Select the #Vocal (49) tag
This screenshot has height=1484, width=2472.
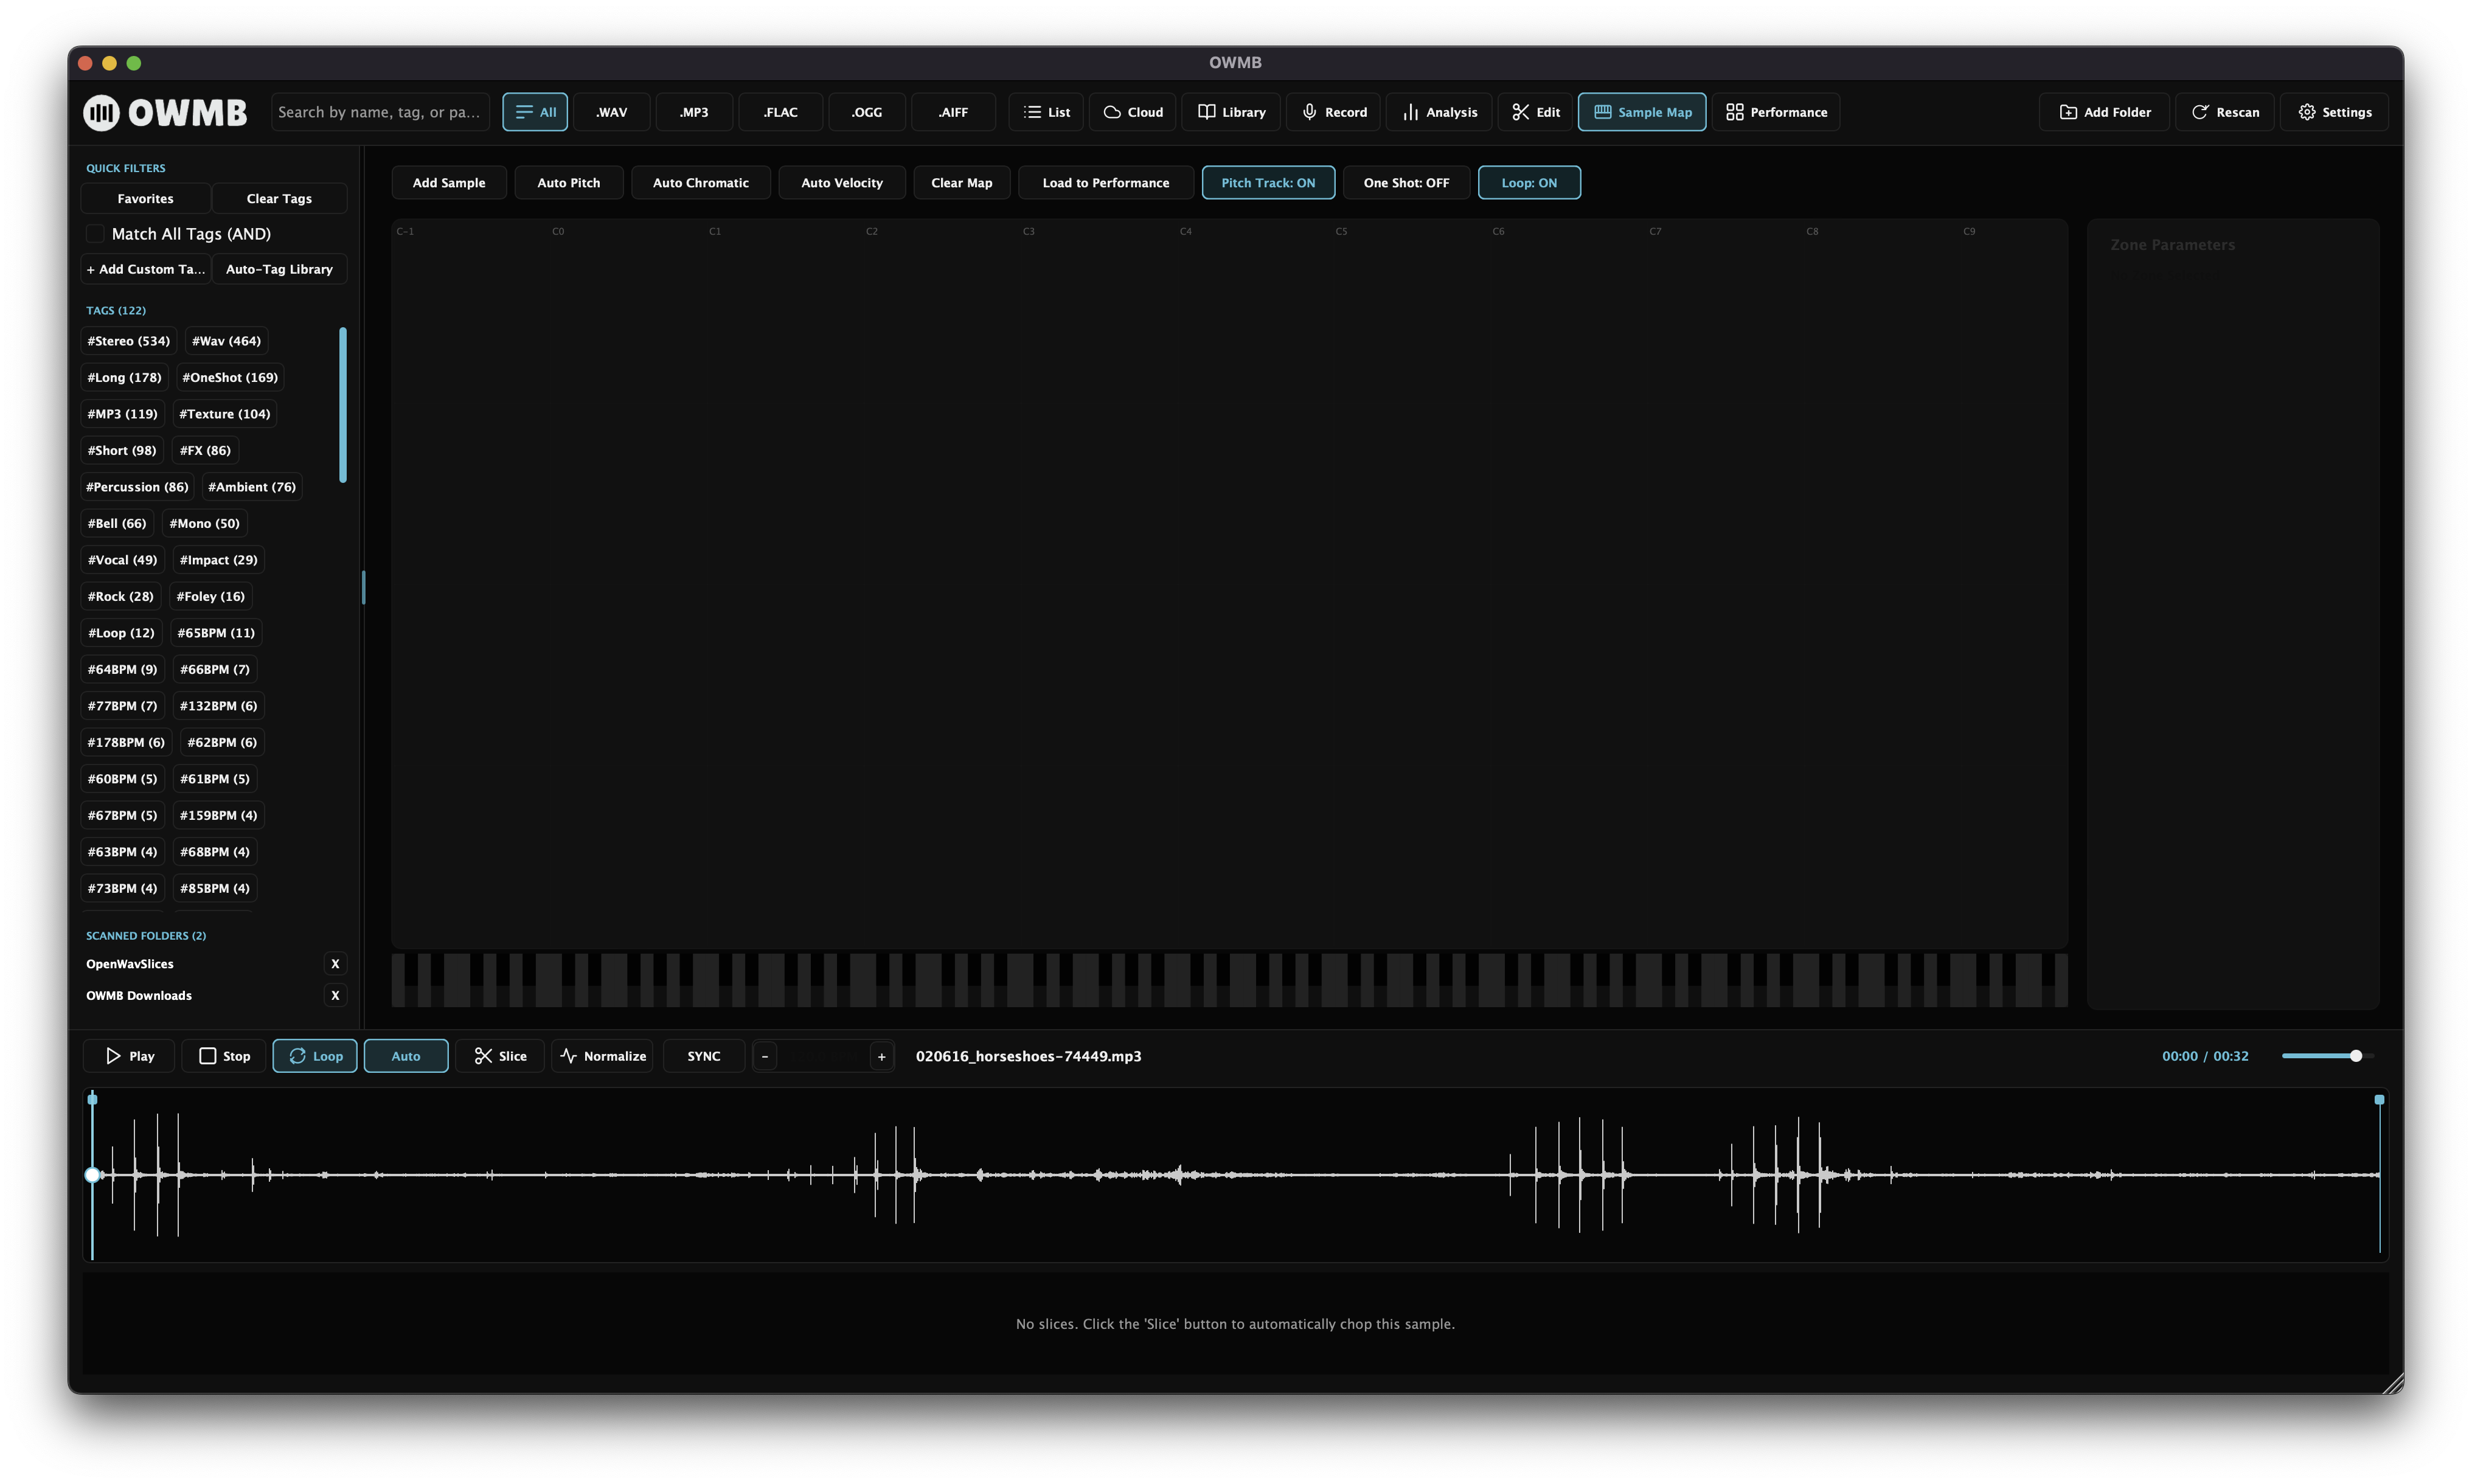tap(122, 560)
